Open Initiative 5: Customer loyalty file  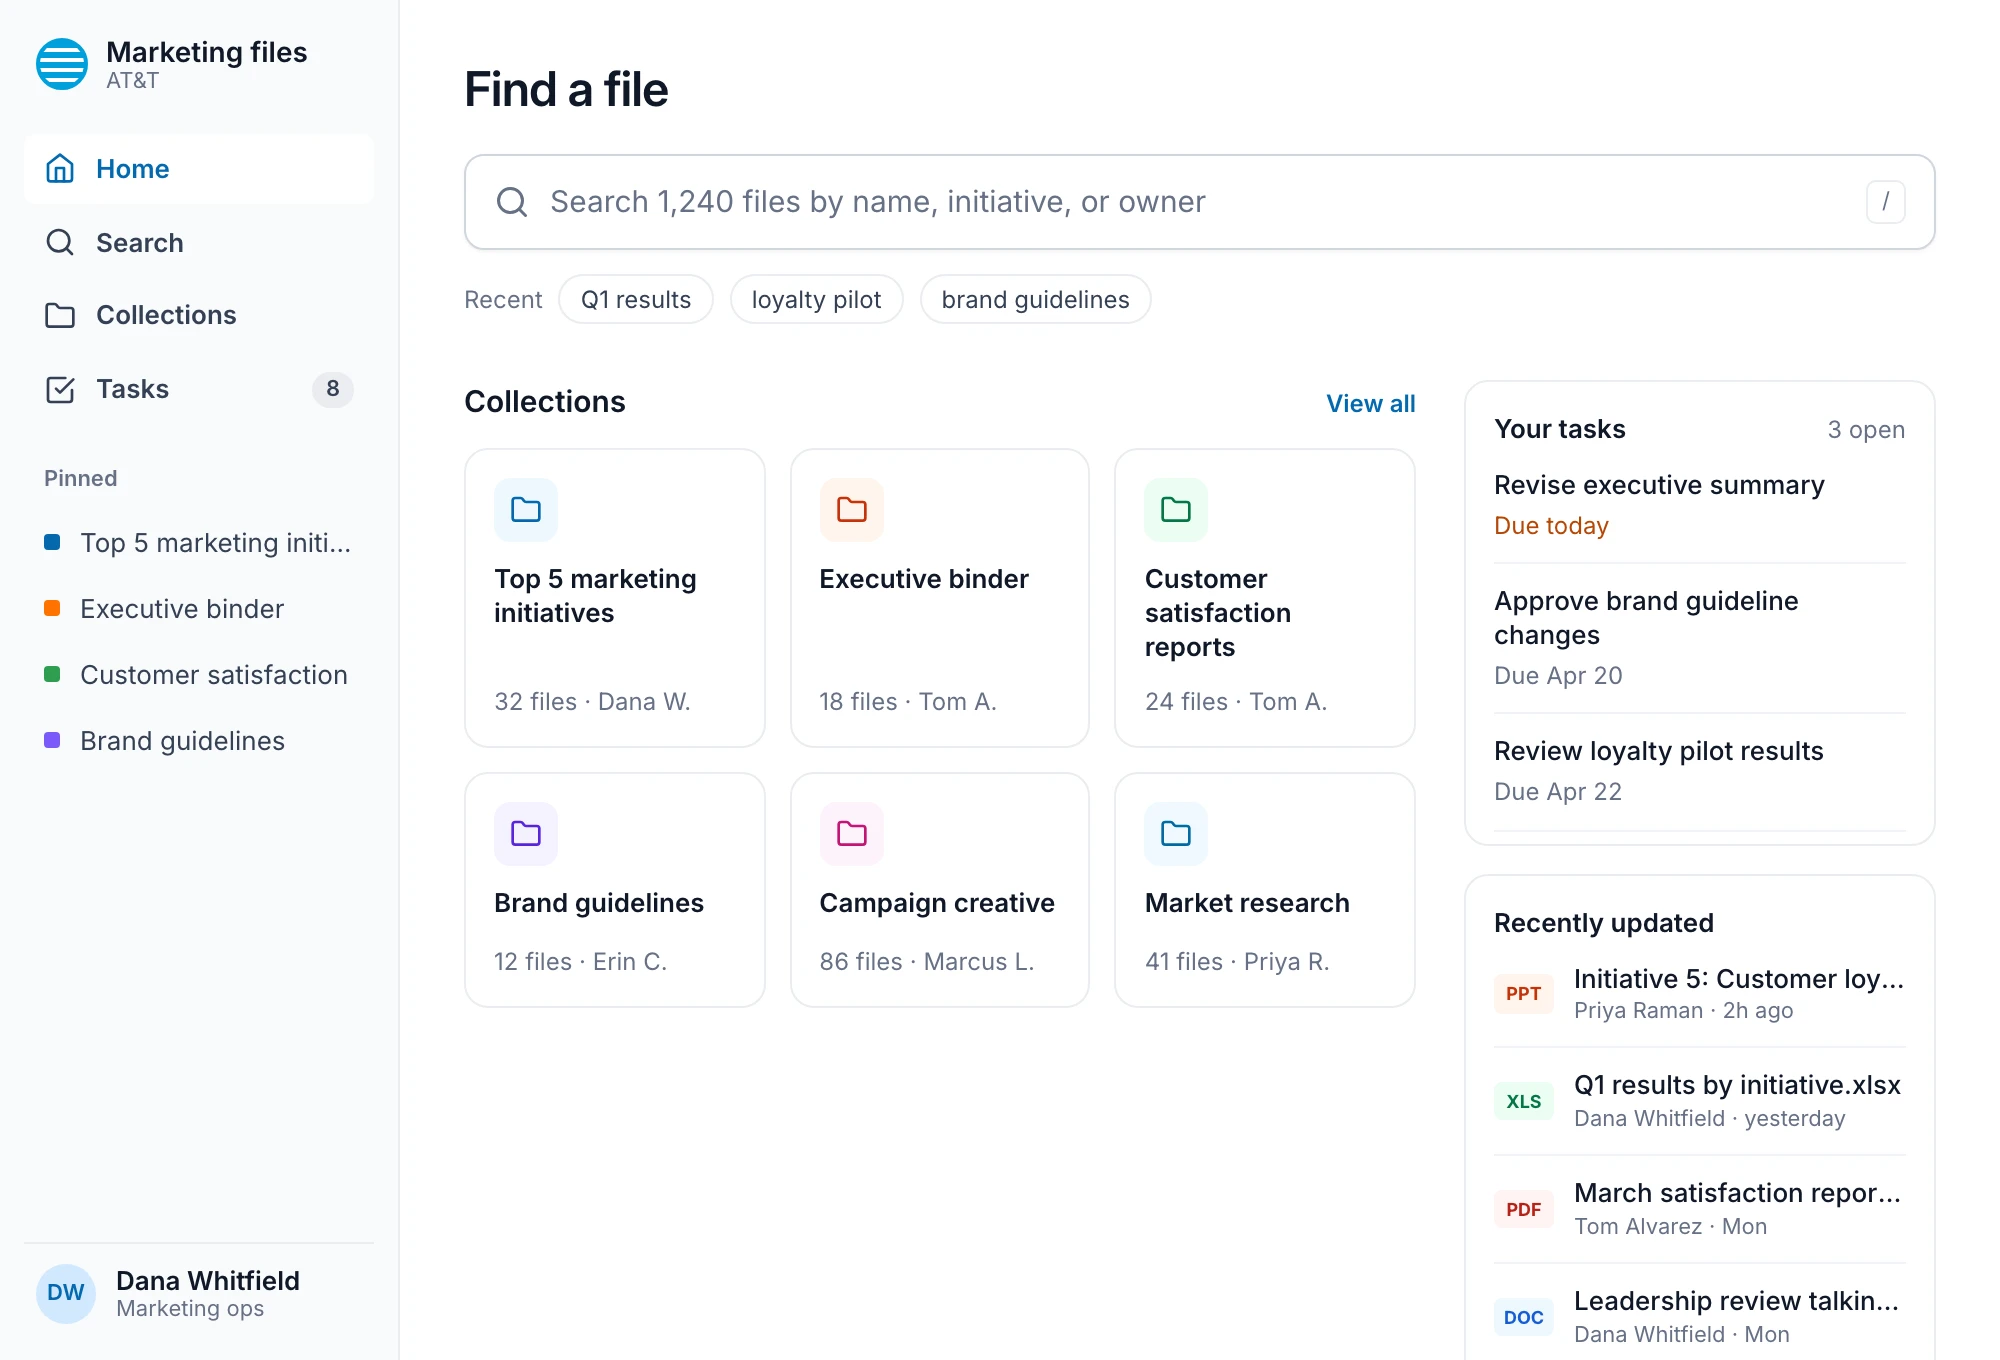1699,993
